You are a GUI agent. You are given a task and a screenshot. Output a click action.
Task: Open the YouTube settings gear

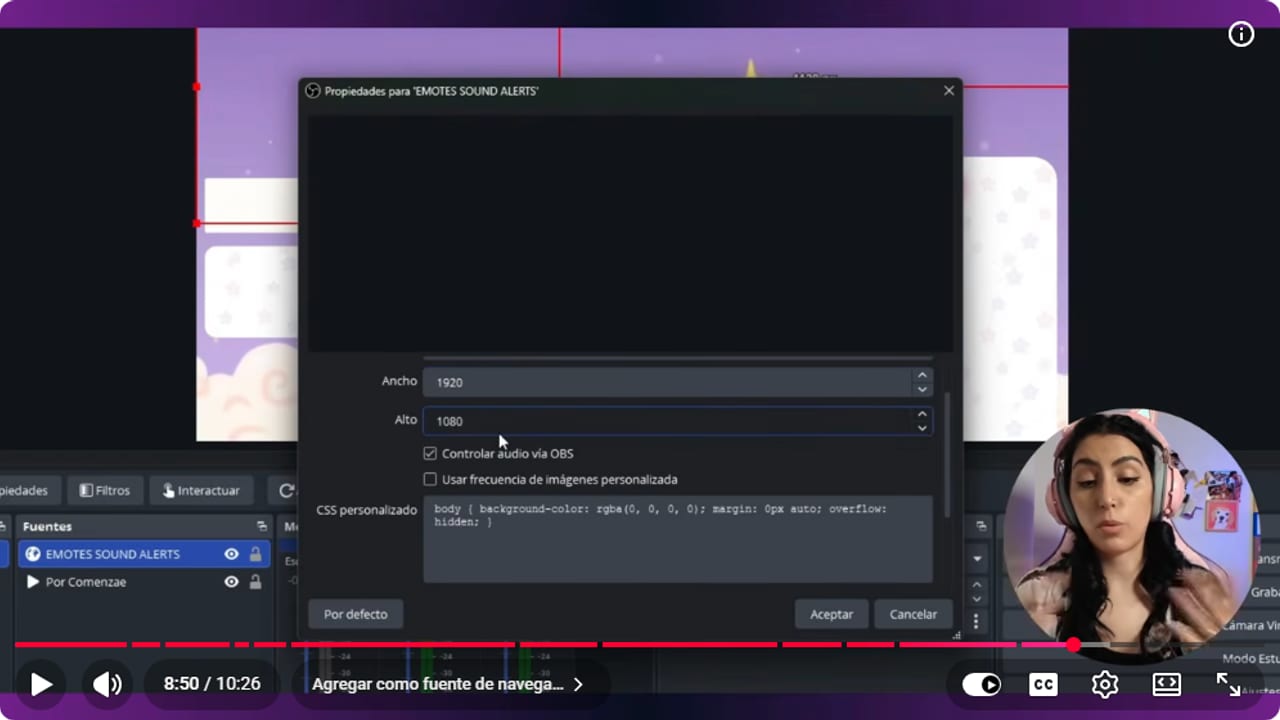pos(1105,684)
